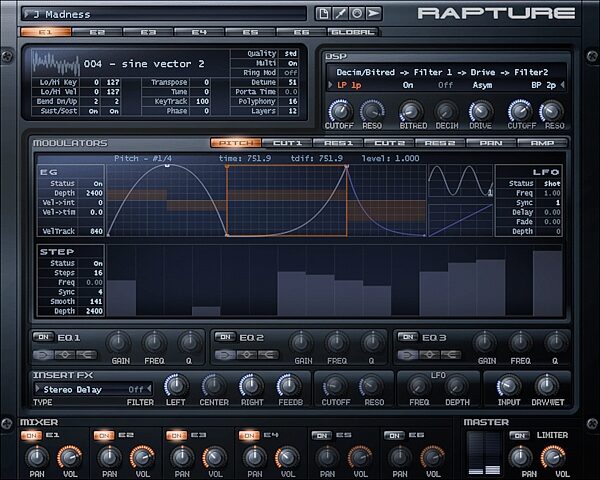The height and width of the screenshot is (480, 600).
Task: Change the LFO Status Shot value
Action: click(552, 183)
